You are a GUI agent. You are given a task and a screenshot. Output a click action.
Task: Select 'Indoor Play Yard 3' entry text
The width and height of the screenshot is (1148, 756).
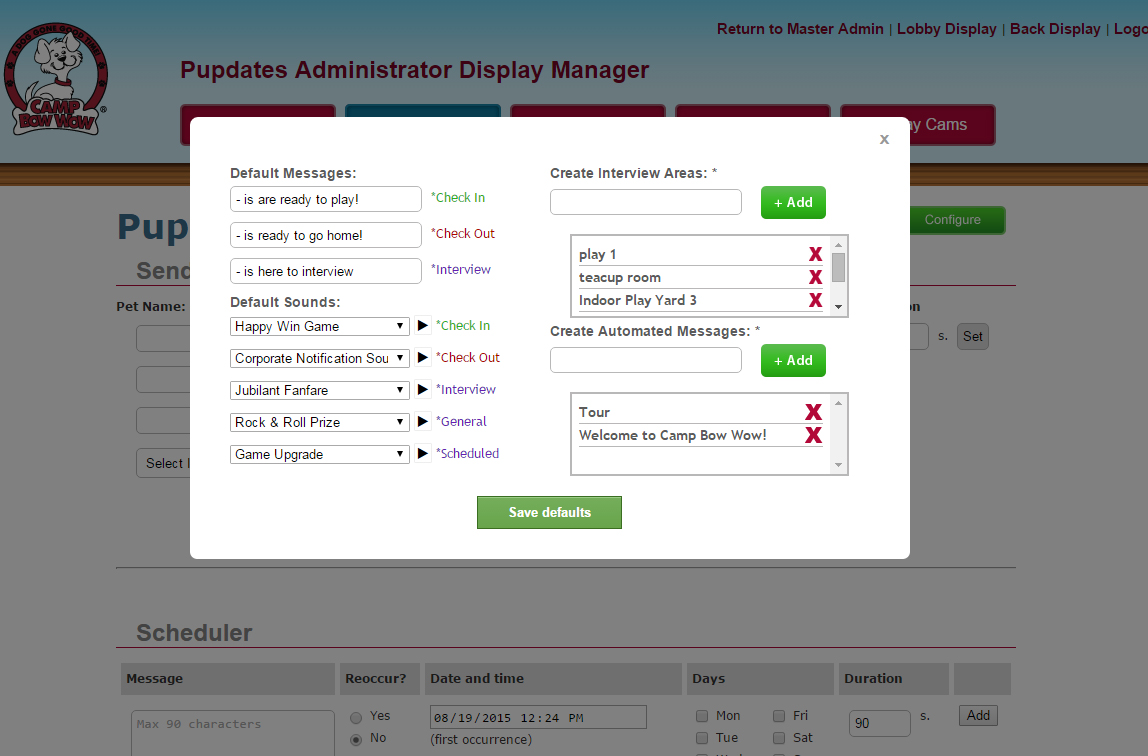pyautogui.click(x=637, y=300)
